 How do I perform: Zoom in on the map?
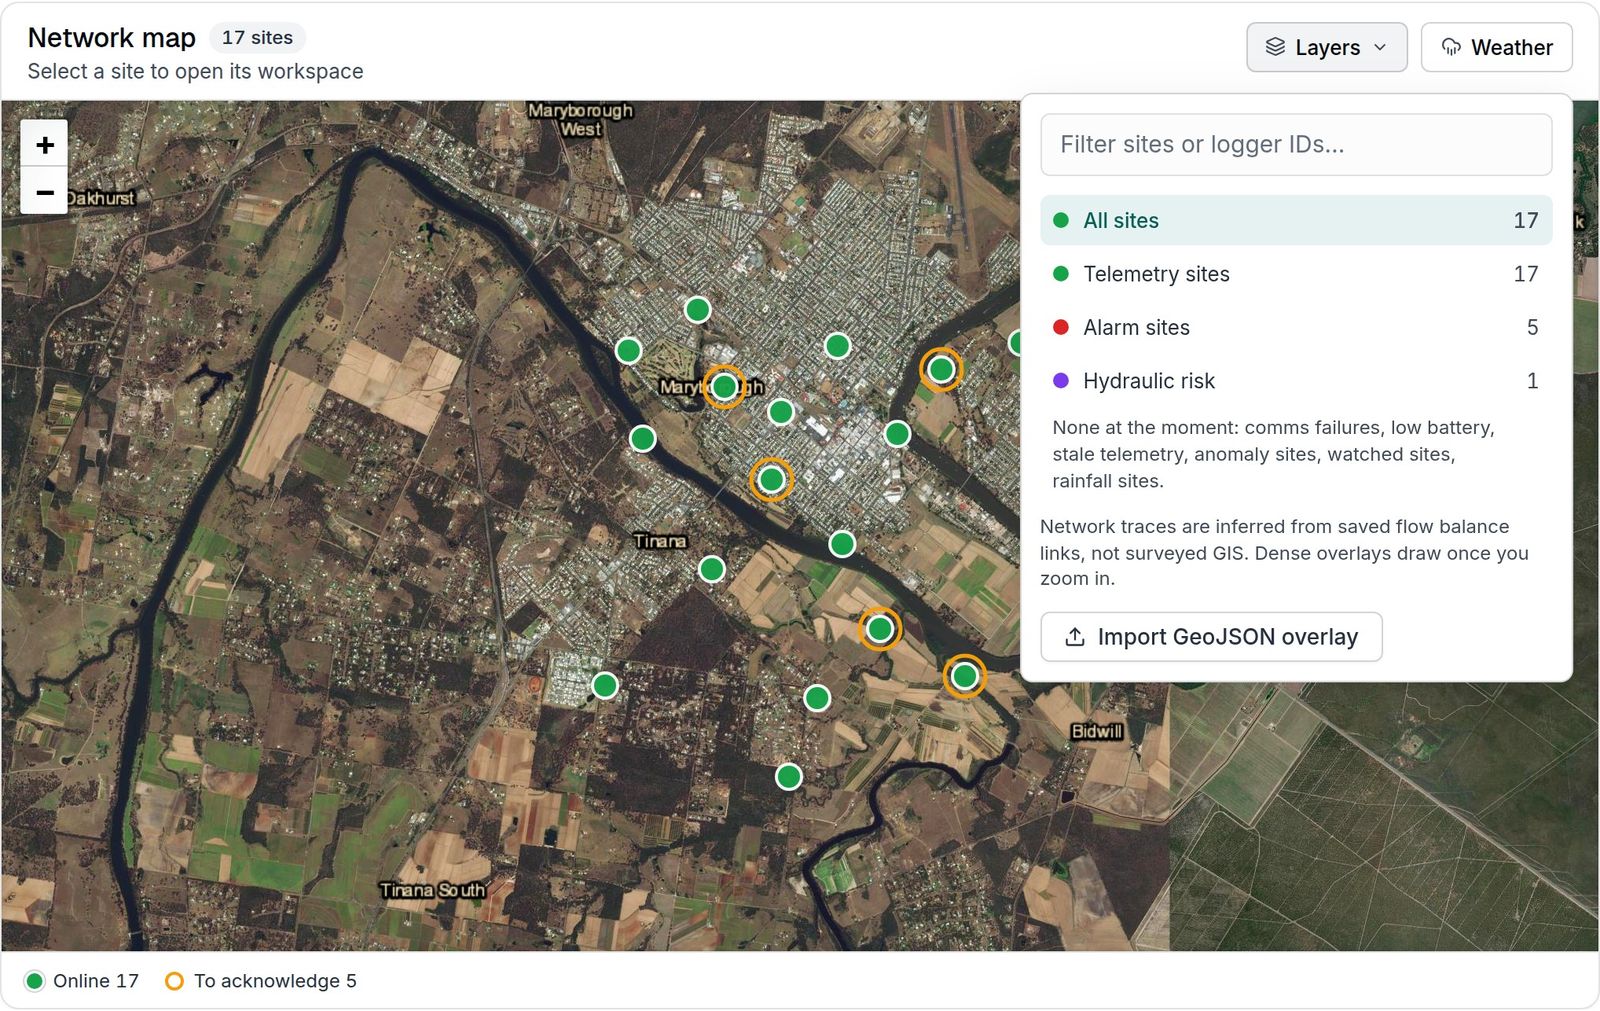[x=44, y=144]
